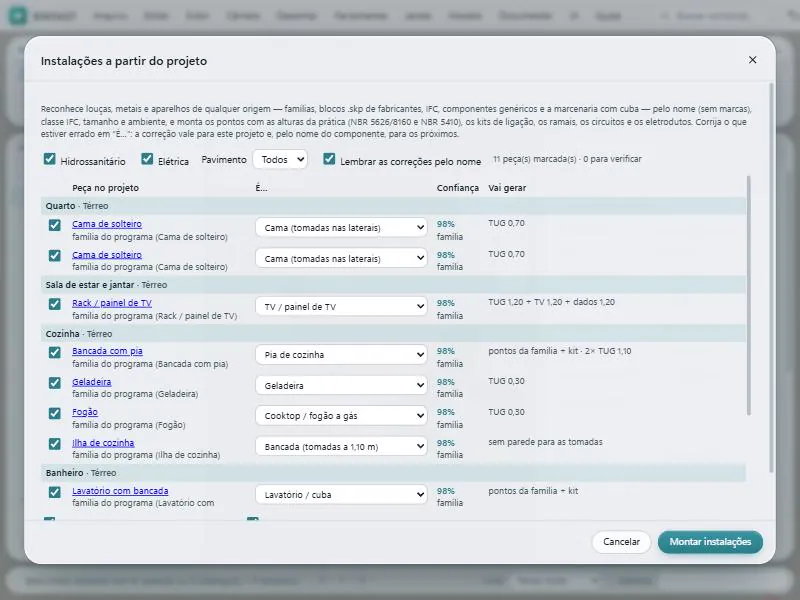The width and height of the screenshot is (800, 600).
Task: Click the 'sem parede para as tomadas' note
Action: (x=545, y=442)
